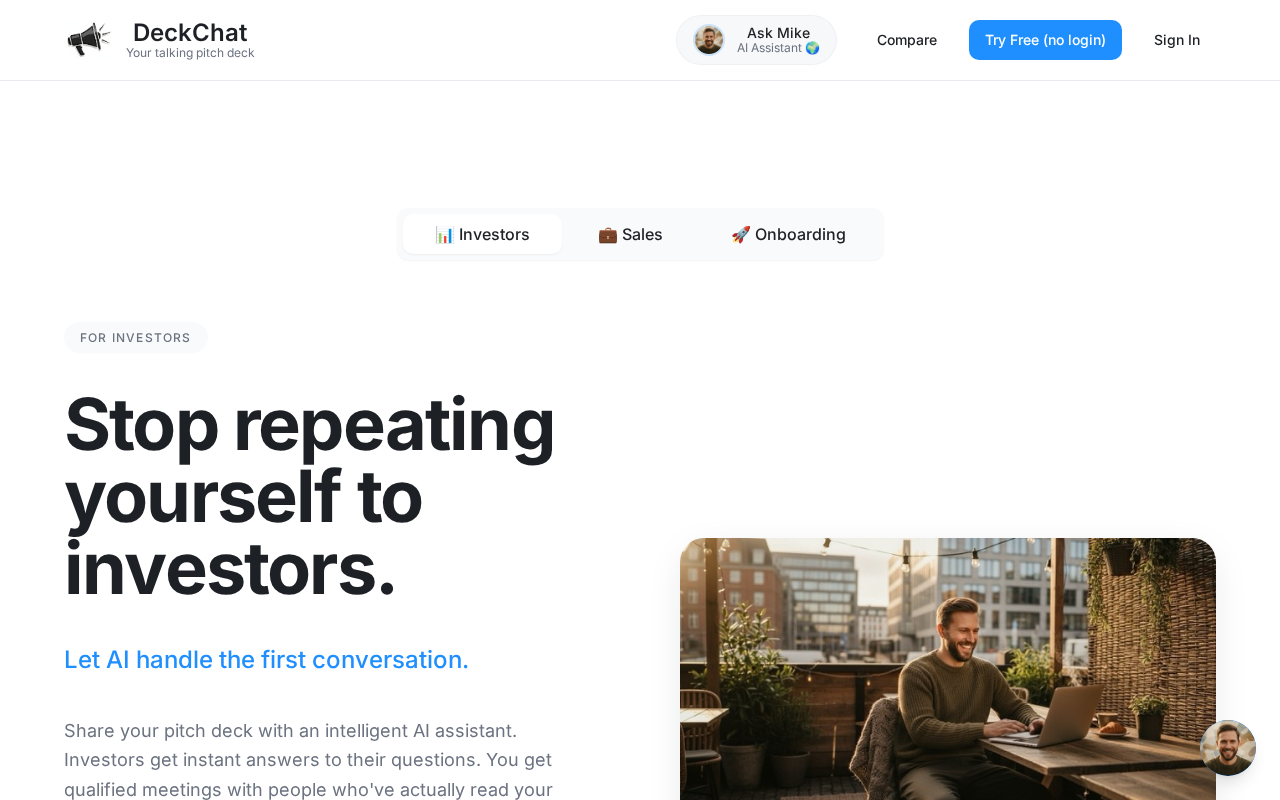Screen dimensions: 1280x800
Task: Click the rocket icon on Onboarding tab
Action: click(x=741, y=234)
